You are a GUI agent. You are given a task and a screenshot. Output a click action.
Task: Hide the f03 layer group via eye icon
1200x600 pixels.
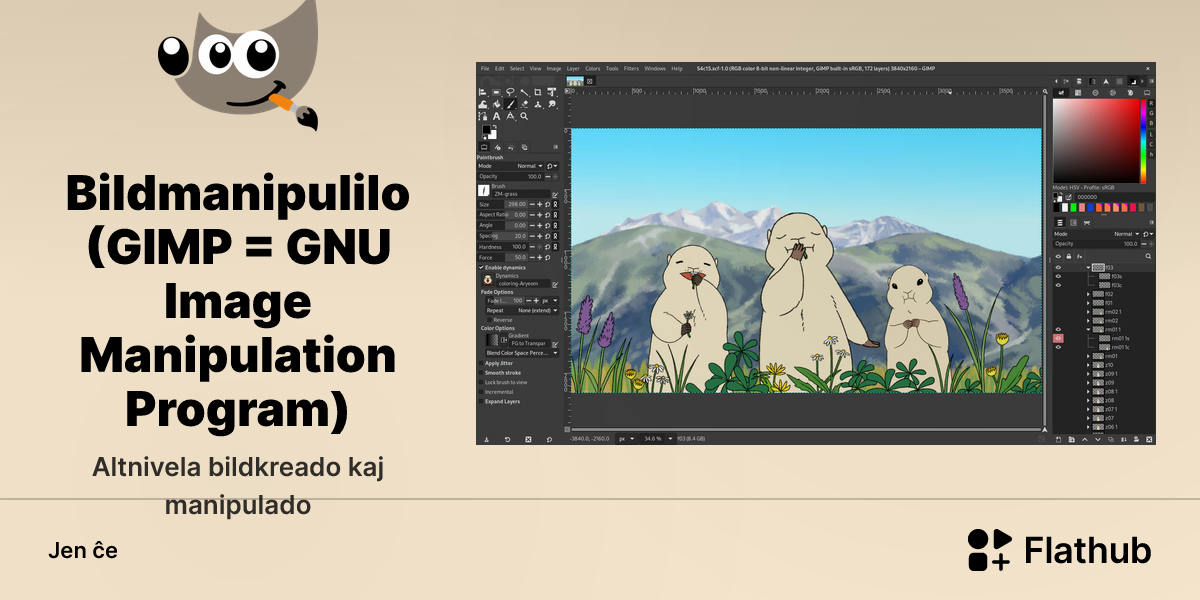1058,267
